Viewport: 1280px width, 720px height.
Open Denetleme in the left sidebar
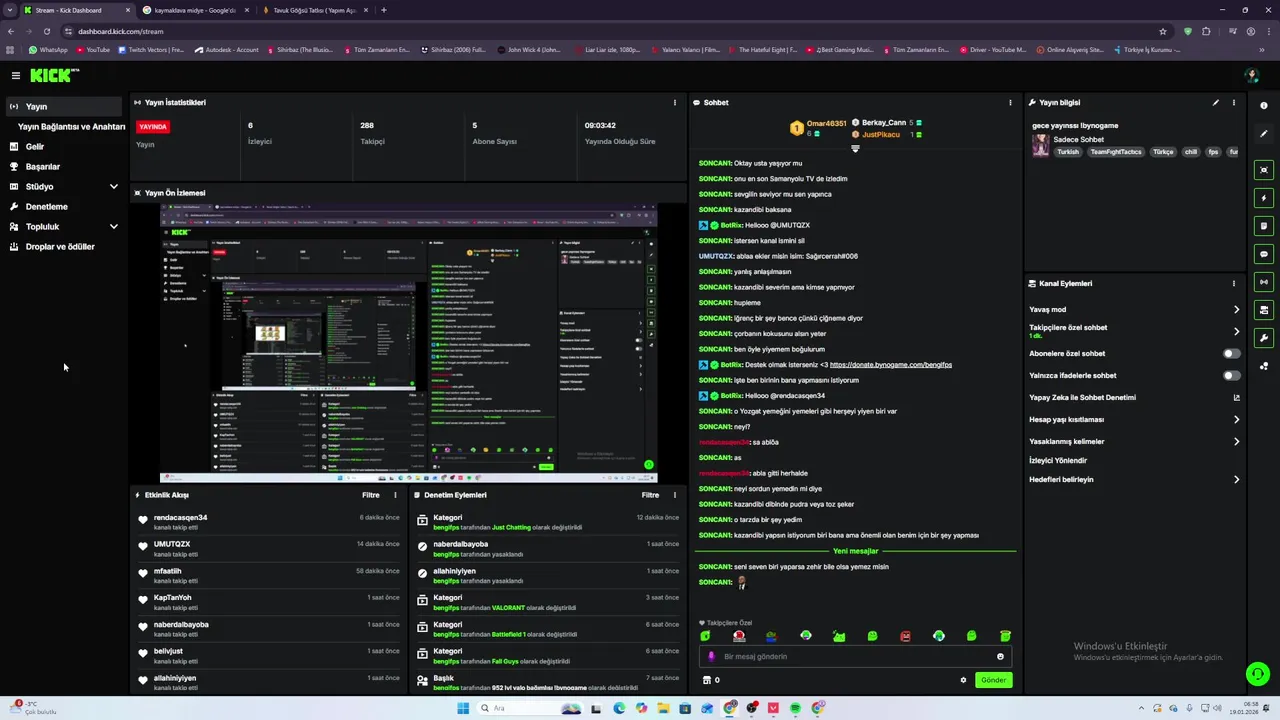point(47,206)
